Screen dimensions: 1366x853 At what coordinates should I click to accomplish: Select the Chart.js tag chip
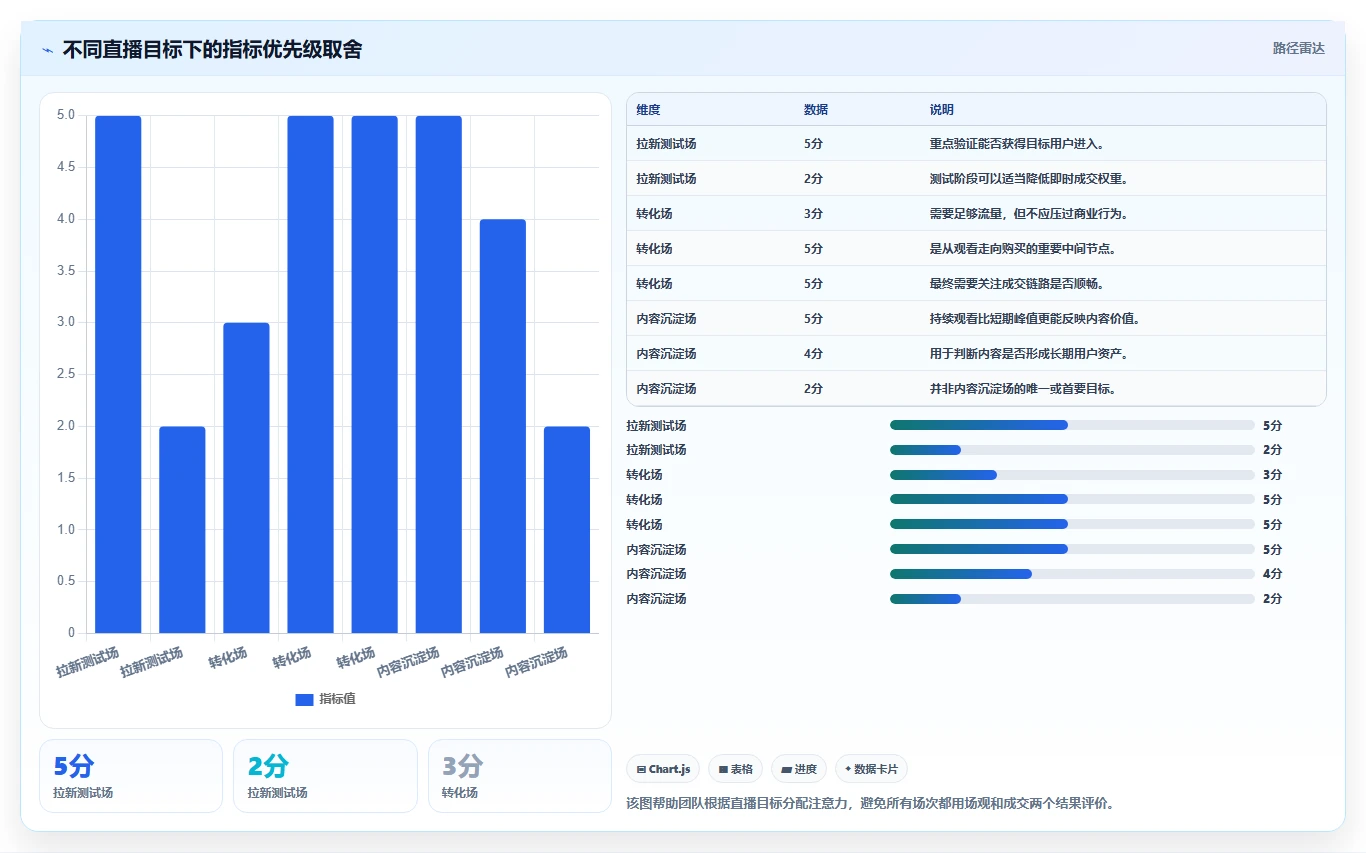point(663,769)
